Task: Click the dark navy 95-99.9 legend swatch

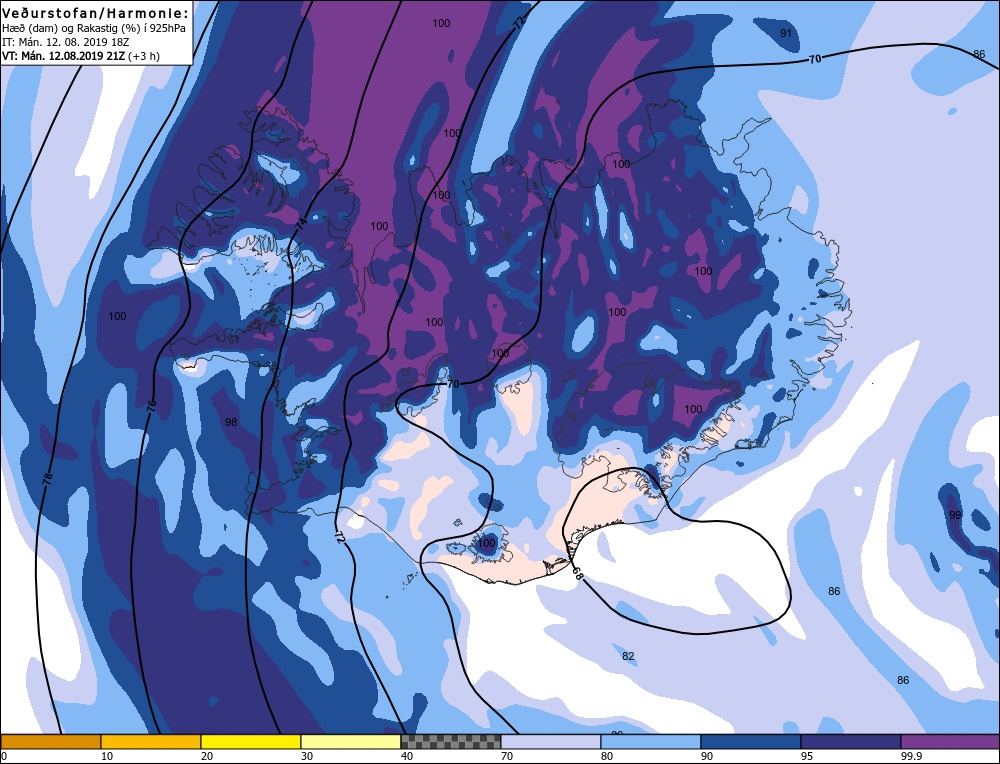Action: pos(851,741)
